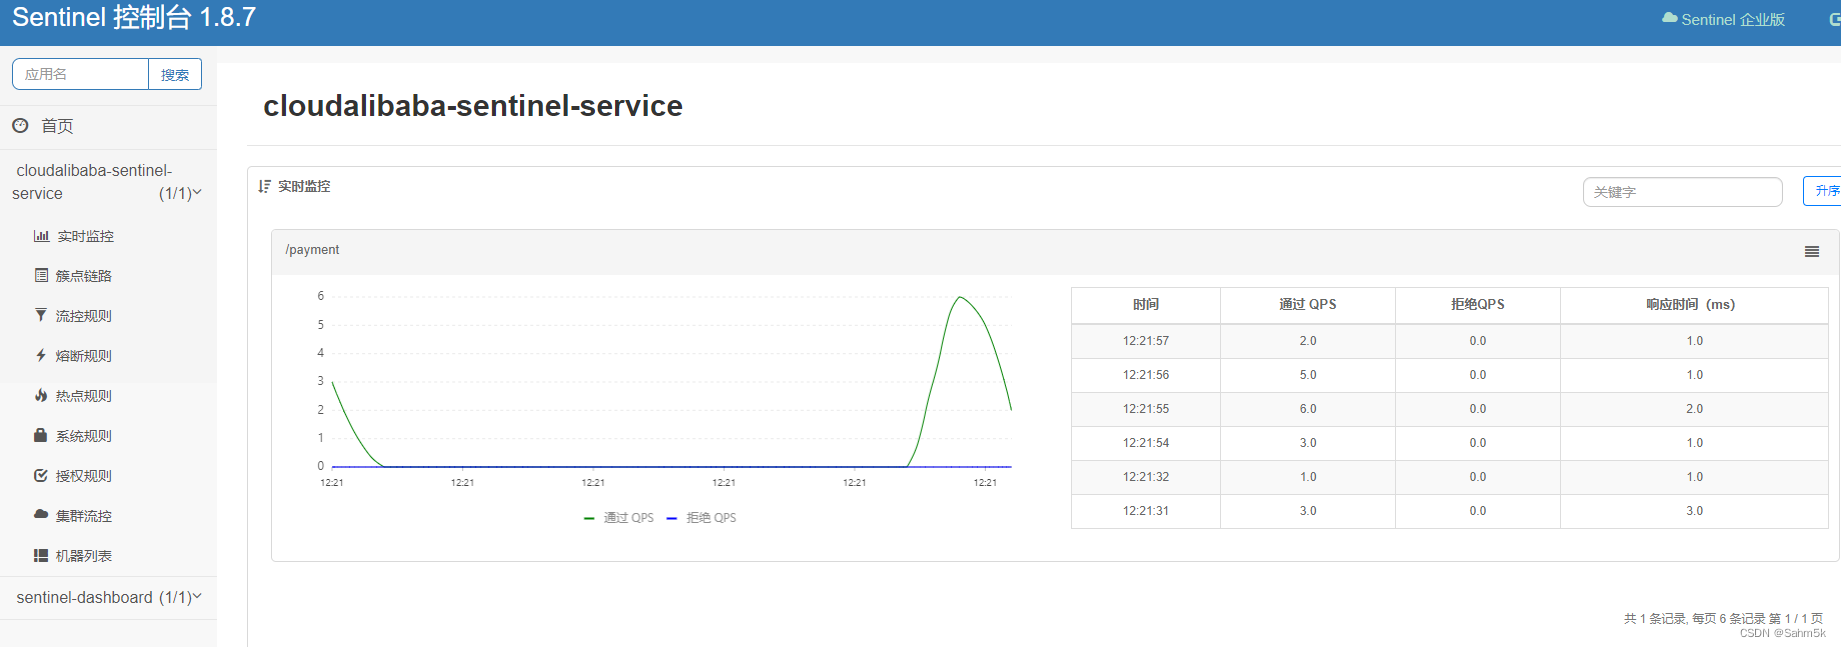Click the 6.0 passed QPS value
The width and height of the screenshot is (1841, 647).
point(1308,409)
